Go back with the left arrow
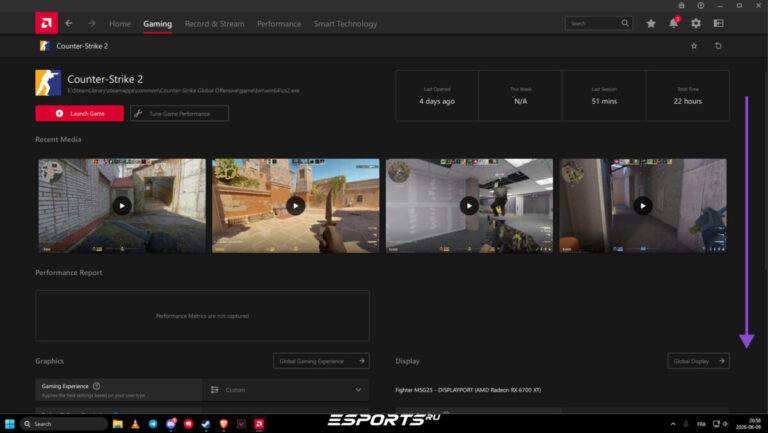This screenshot has width=768, height=433. 69,23
